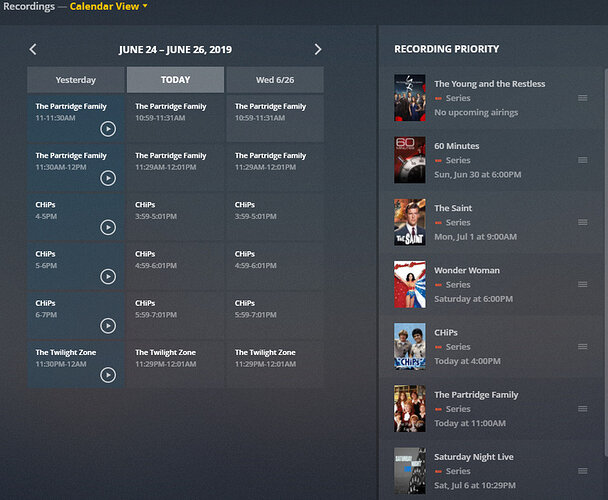The image size is (608, 500).
Task: Click the CHiPs poster thumbnail
Action: click(x=410, y=346)
